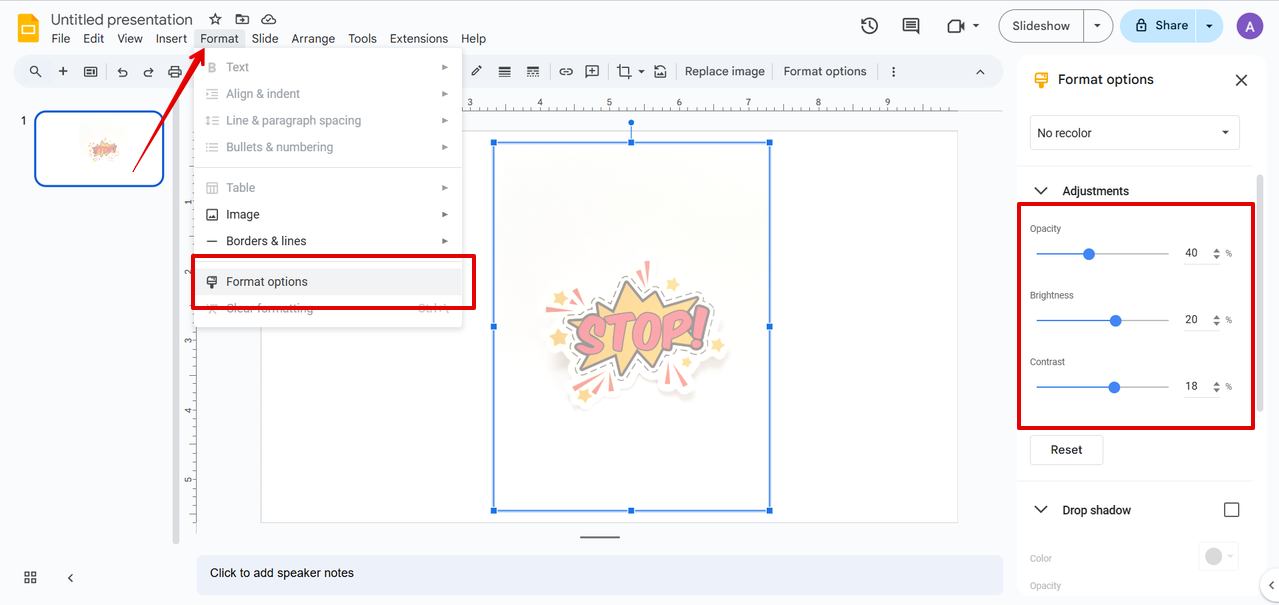This screenshot has width=1279, height=605.
Task: Hide the menus with collapse arrow
Action: 980,71
